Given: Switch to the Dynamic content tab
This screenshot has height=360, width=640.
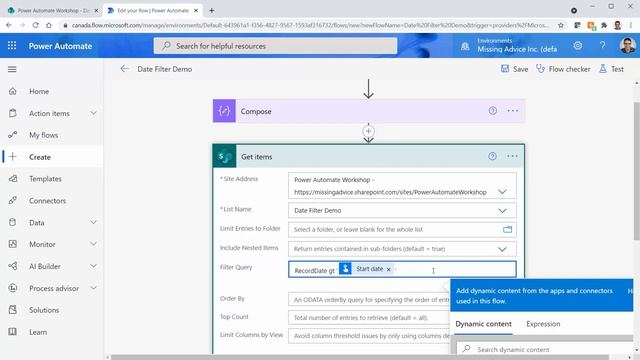Looking at the screenshot, I should pos(483,324).
